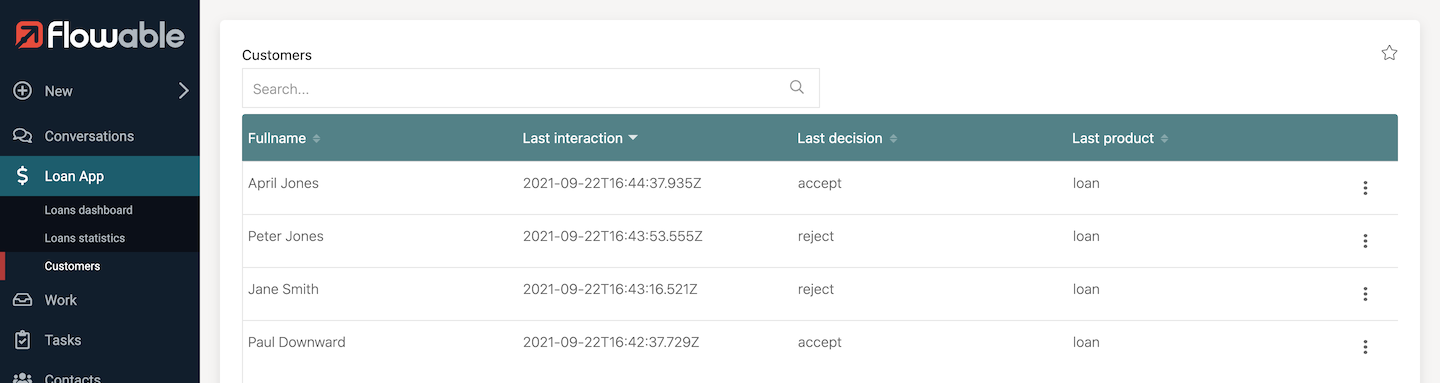Open the Contacts people icon

click(x=22, y=379)
